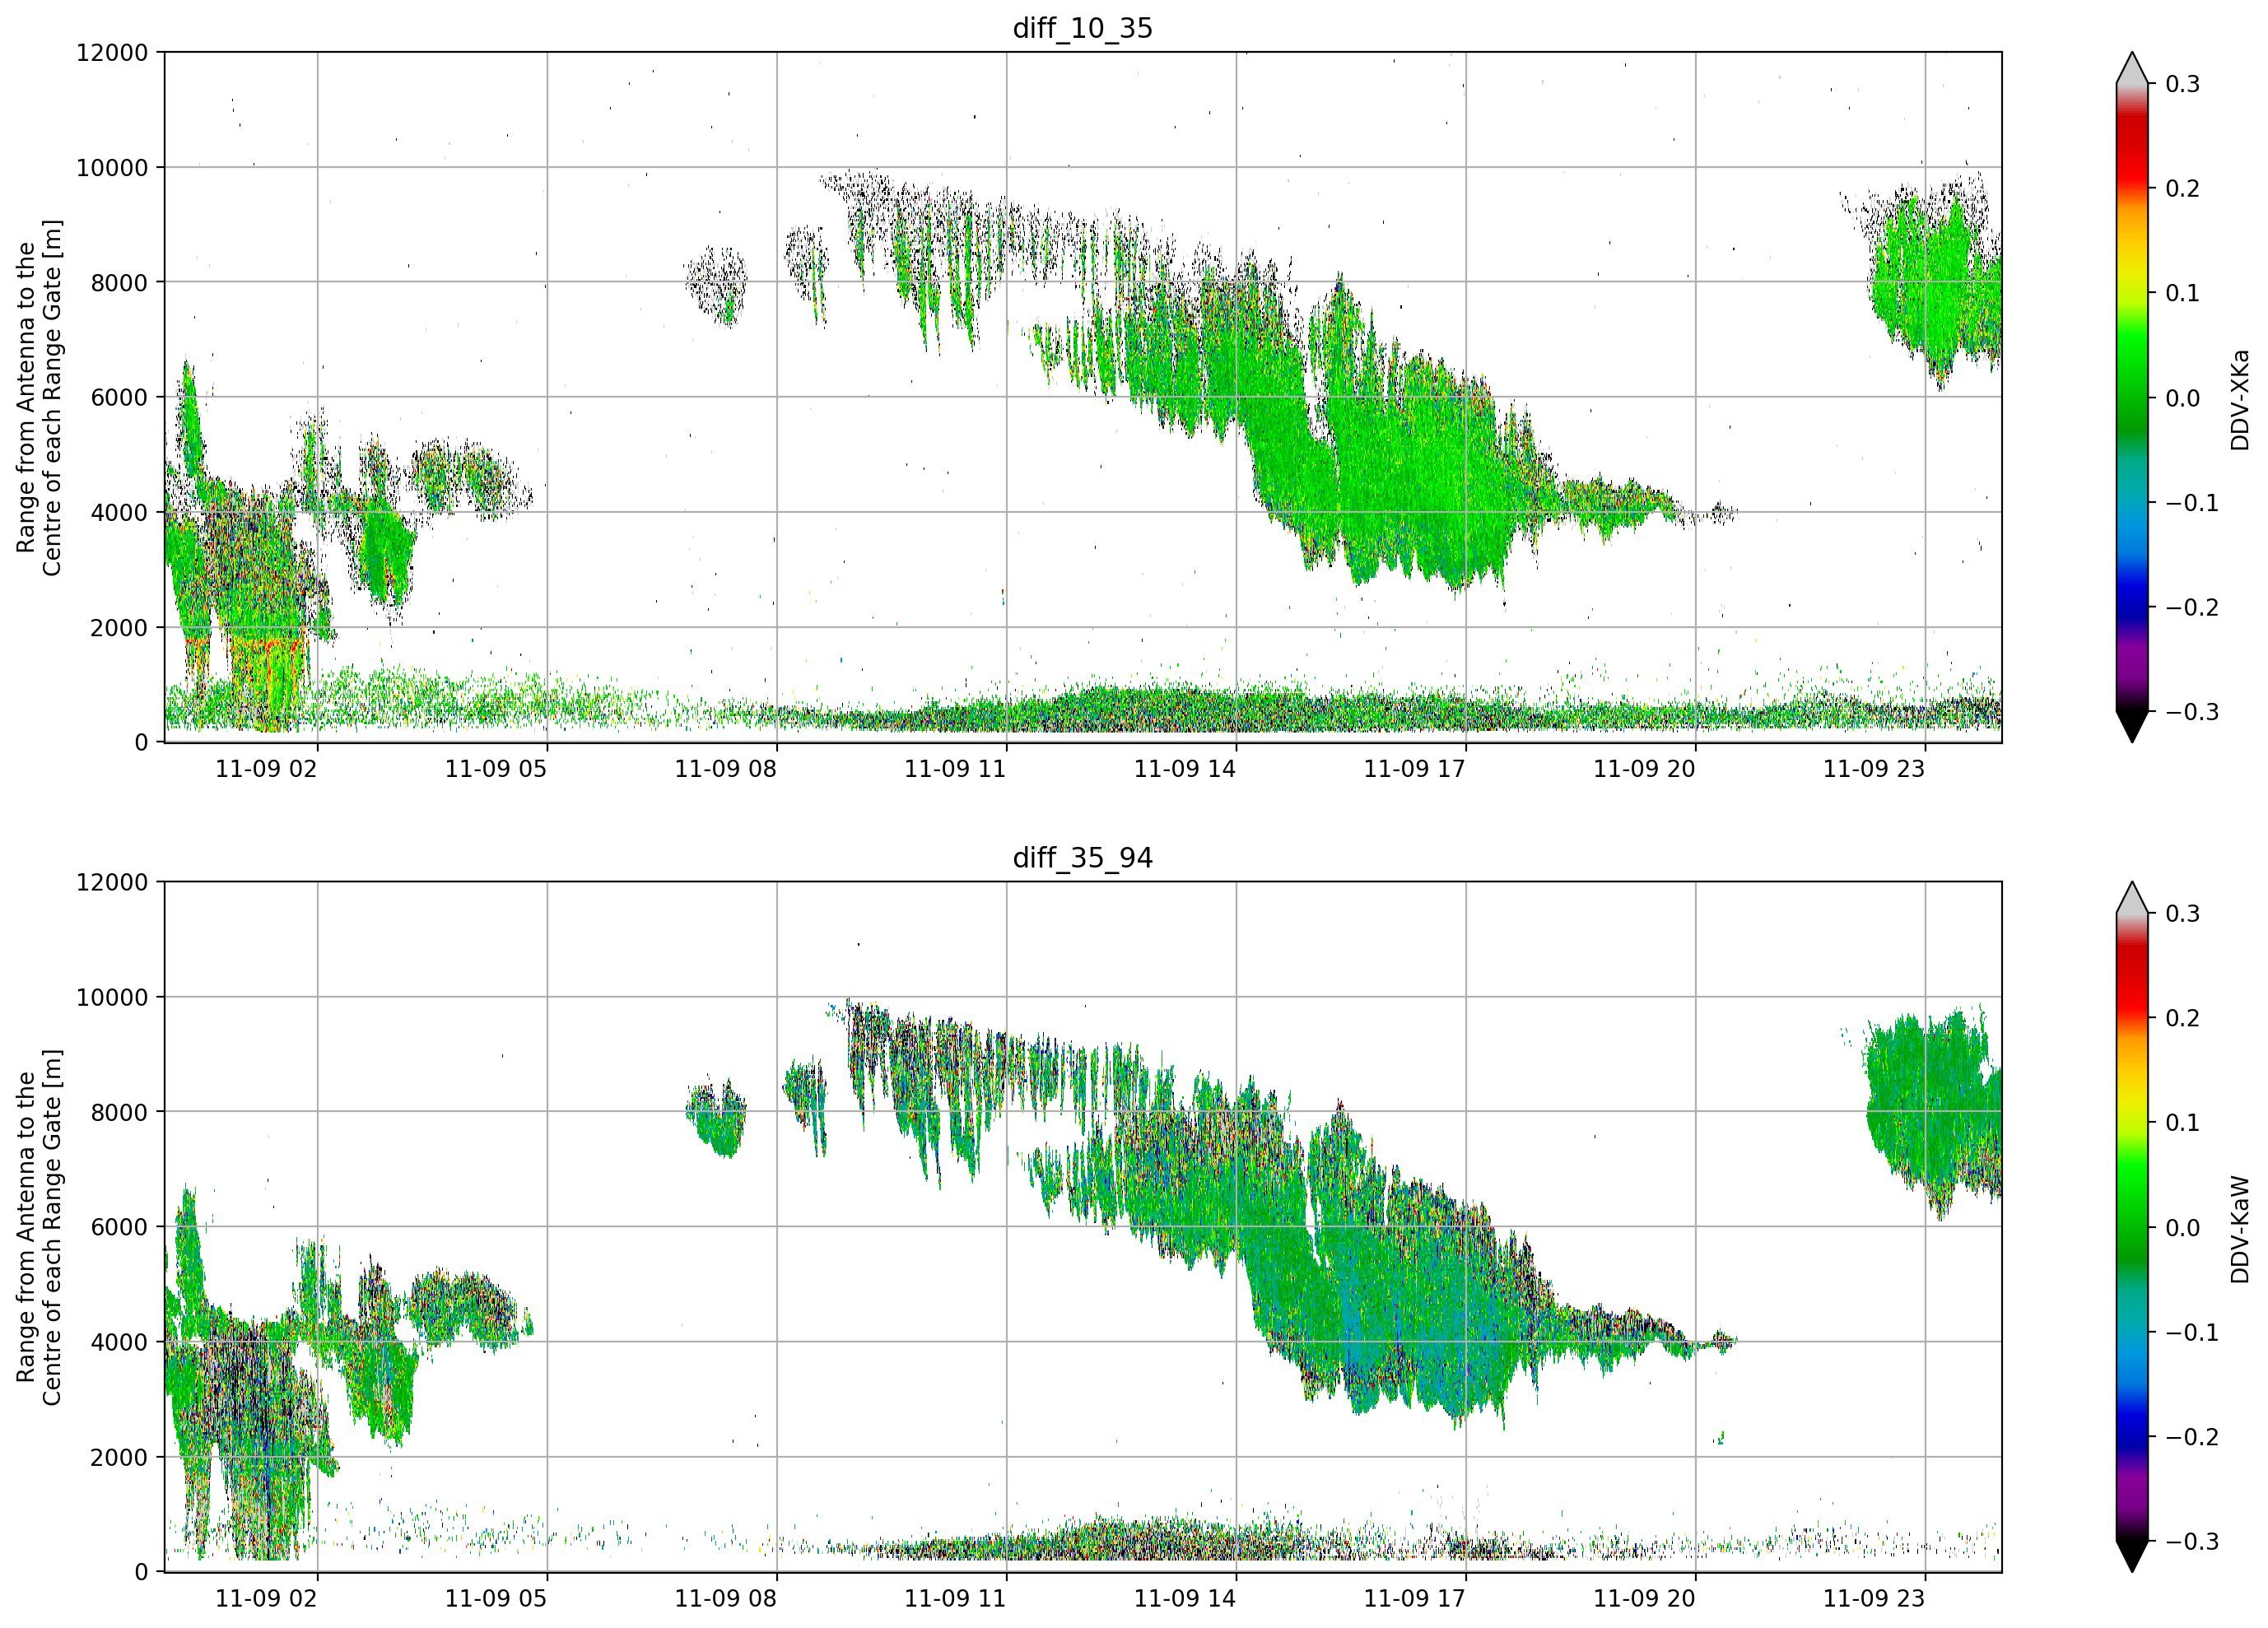Click the 11-09 20 time tick under diff_35_94
2268x1628 pixels.
click(x=1645, y=1599)
